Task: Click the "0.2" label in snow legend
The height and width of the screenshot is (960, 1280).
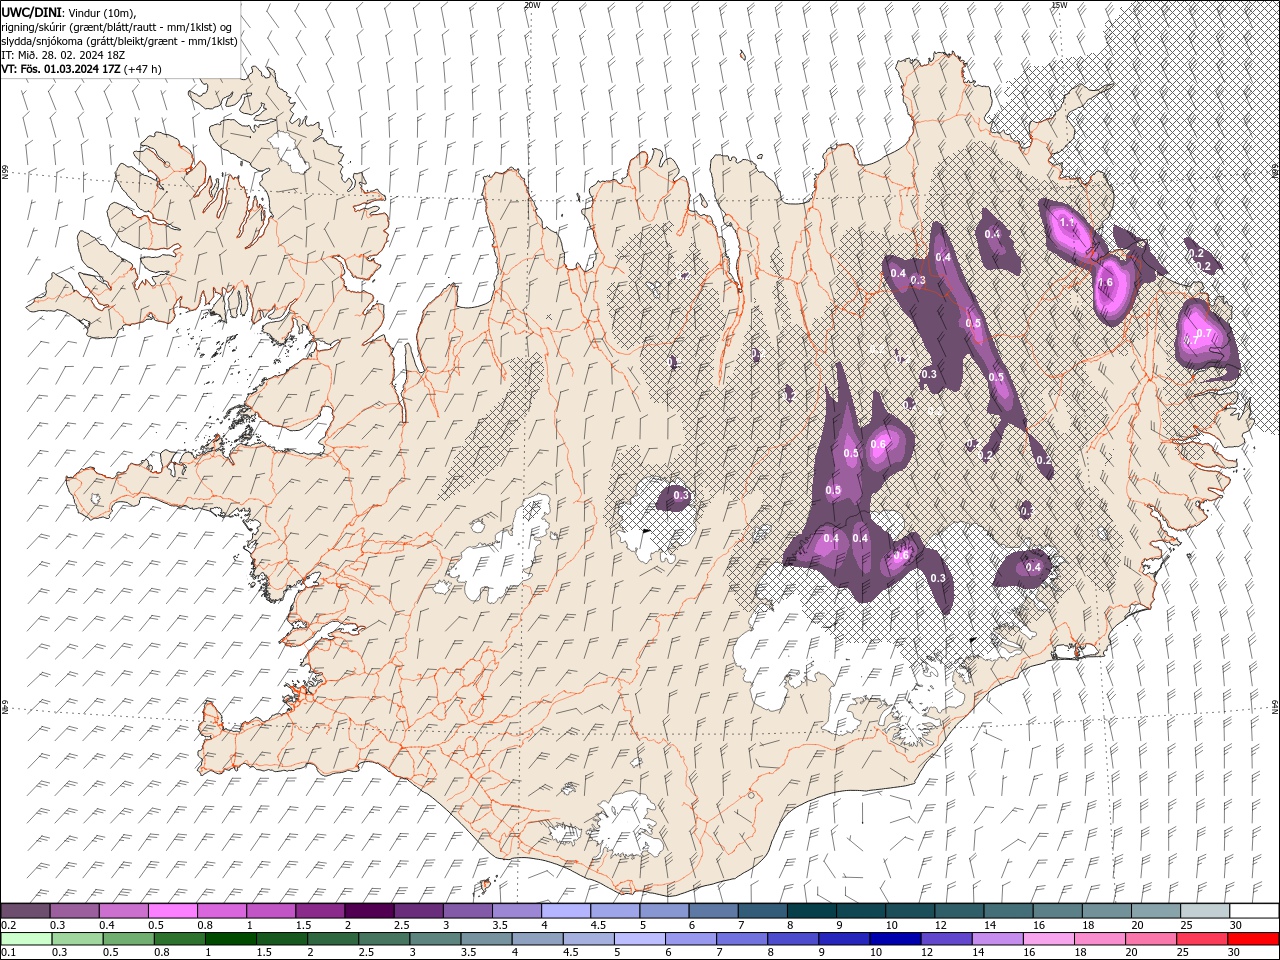Action: [8, 925]
